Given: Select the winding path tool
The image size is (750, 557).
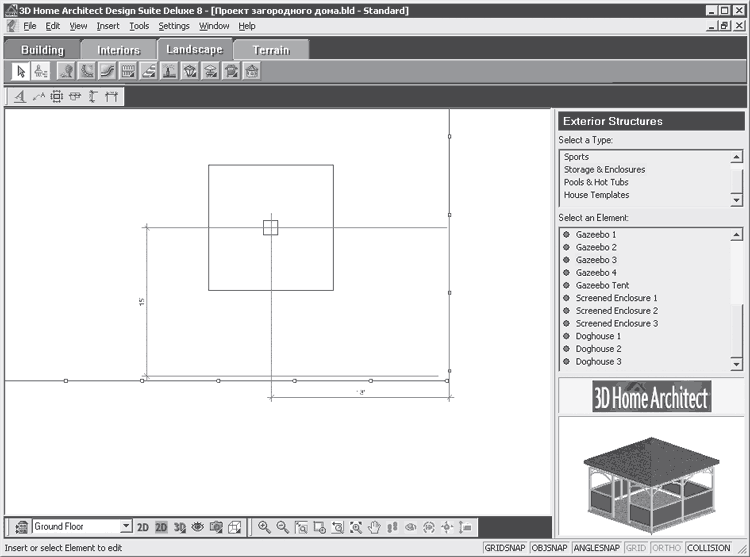Looking at the screenshot, I should [x=107, y=72].
